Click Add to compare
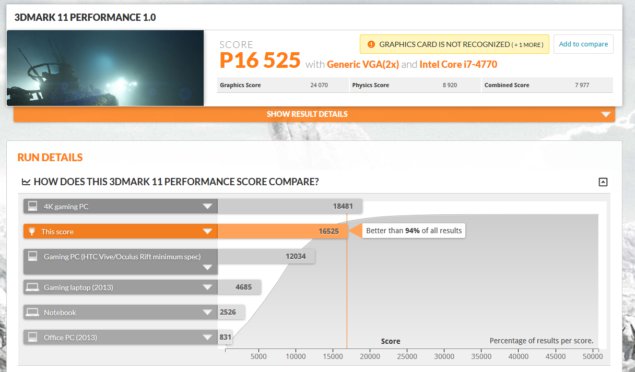The width and height of the screenshot is (635, 372). [583, 44]
